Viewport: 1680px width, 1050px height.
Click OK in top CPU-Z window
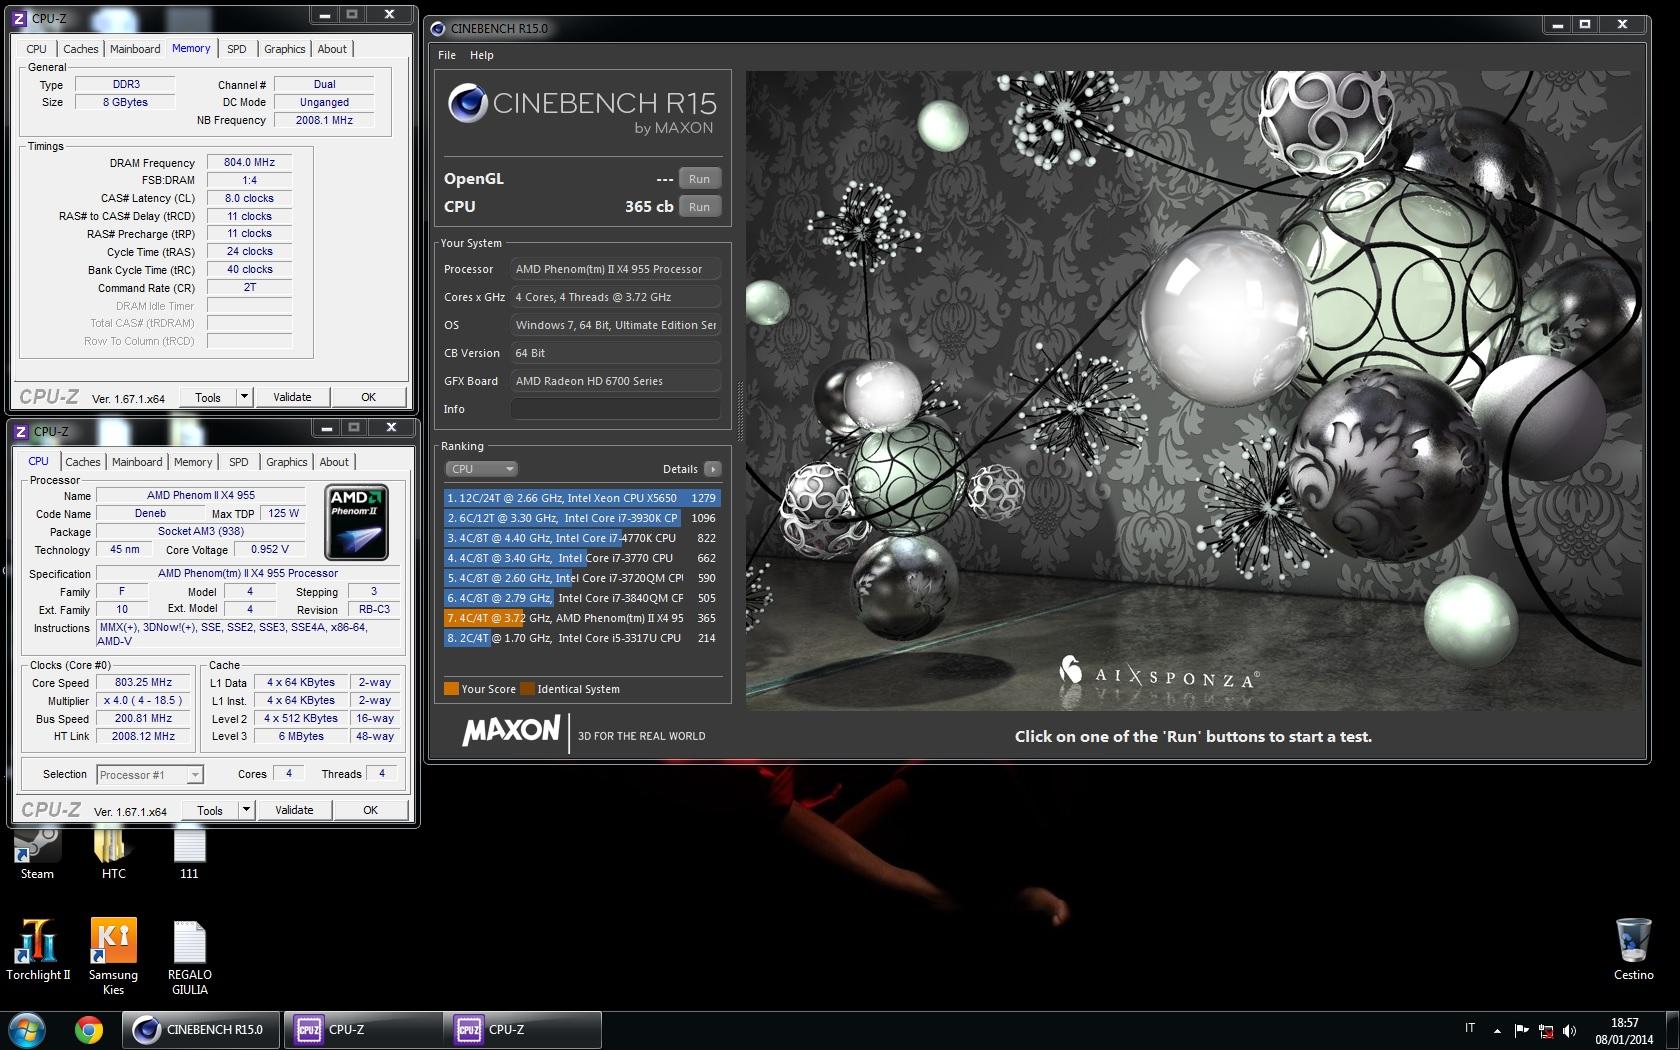click(368, 397)
